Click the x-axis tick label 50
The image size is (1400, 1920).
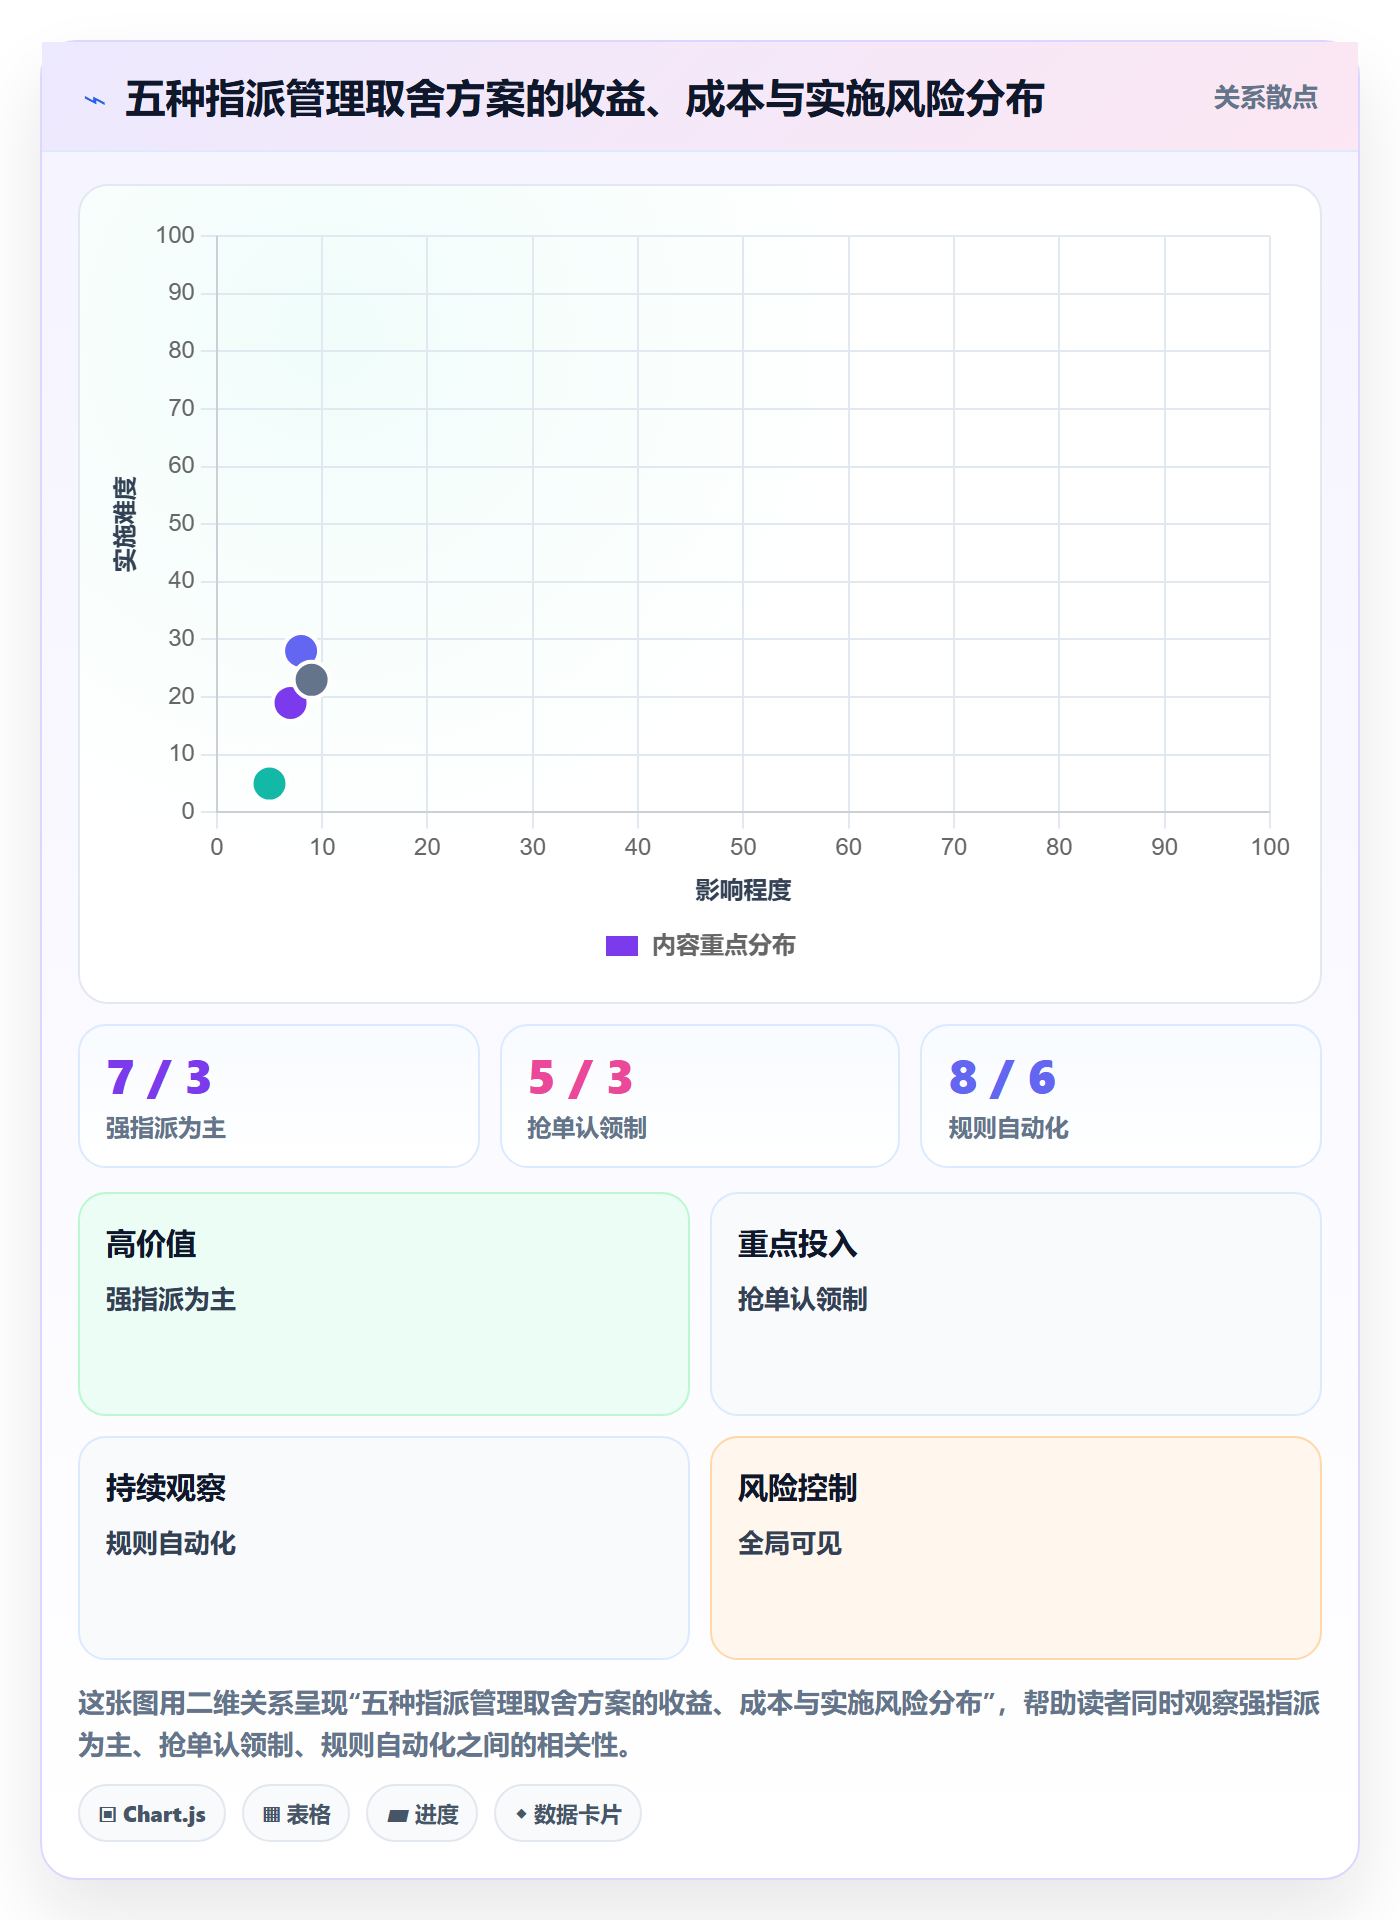pyautogui.click(x=743, y=847)
